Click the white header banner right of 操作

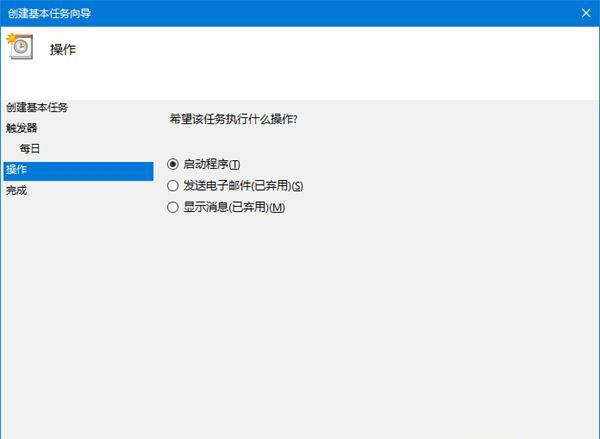click(x=350, y=60)
